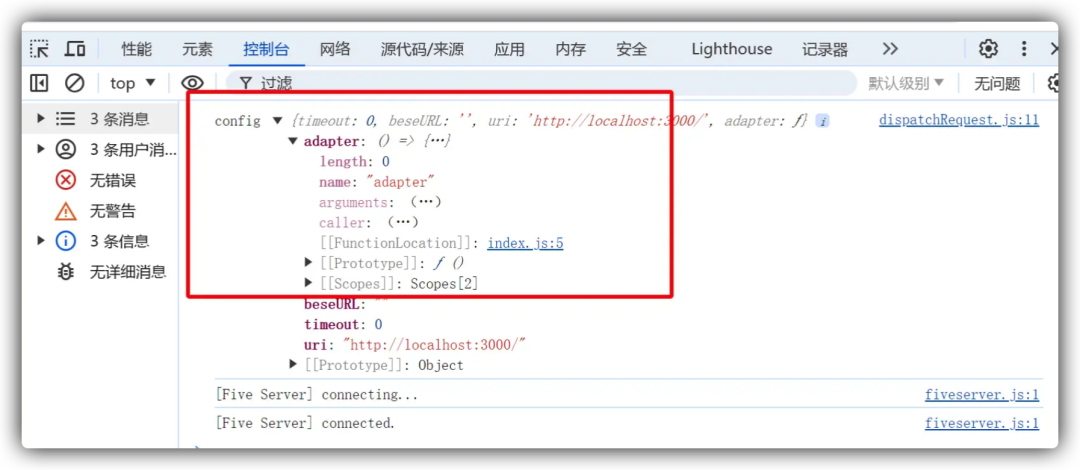This screenshot has height=470, width=1080.
Task: Open DevTools settings gear icon
Action: point(988,49)
